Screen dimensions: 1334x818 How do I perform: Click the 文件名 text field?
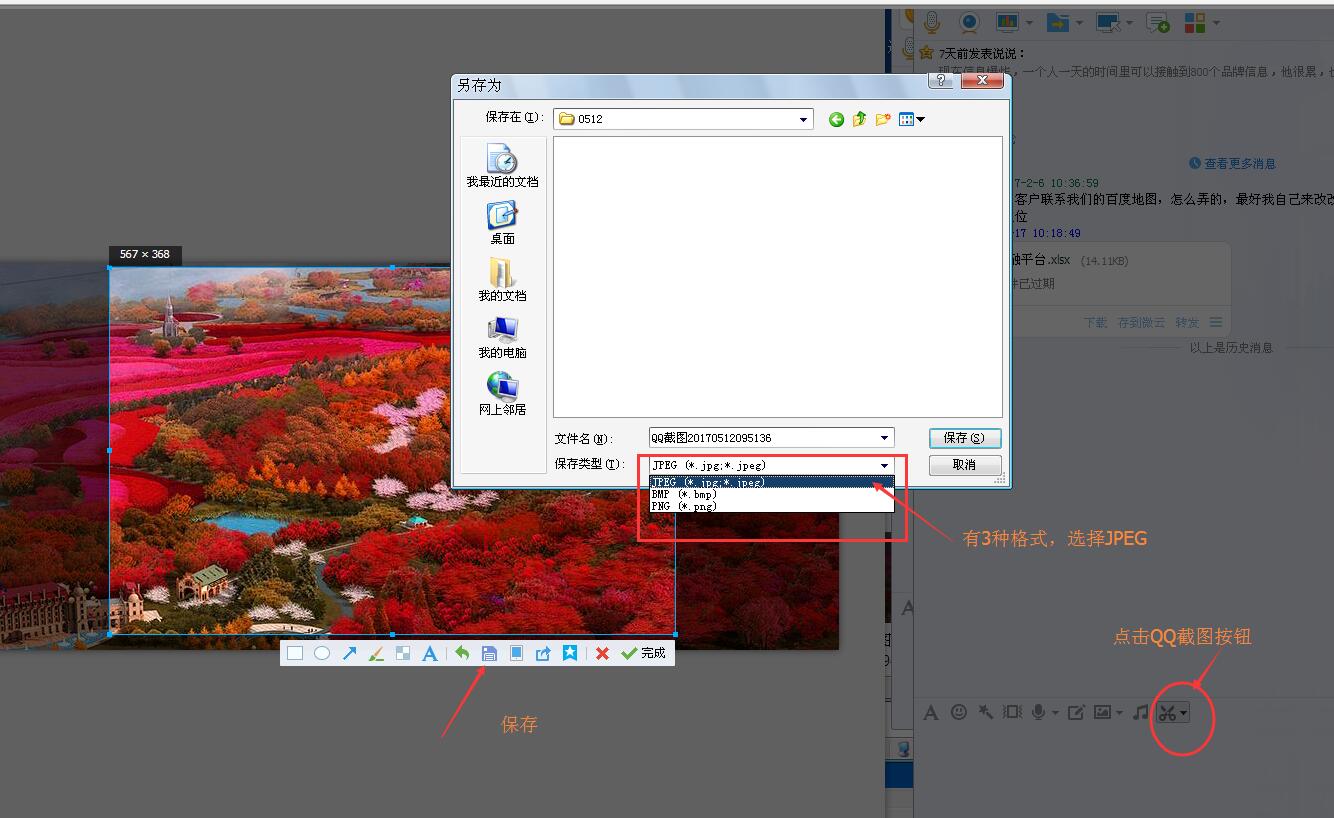[760, 438]
